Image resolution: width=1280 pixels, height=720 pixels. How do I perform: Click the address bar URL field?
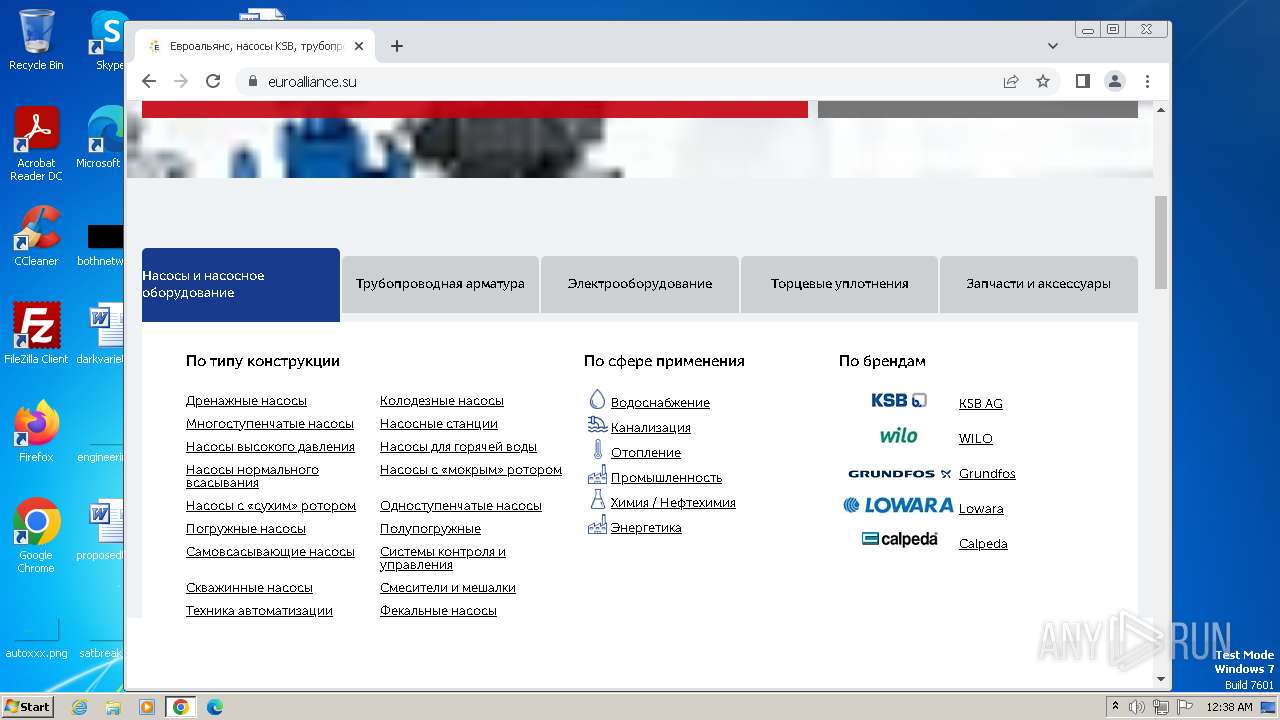[x=625, y=81]
